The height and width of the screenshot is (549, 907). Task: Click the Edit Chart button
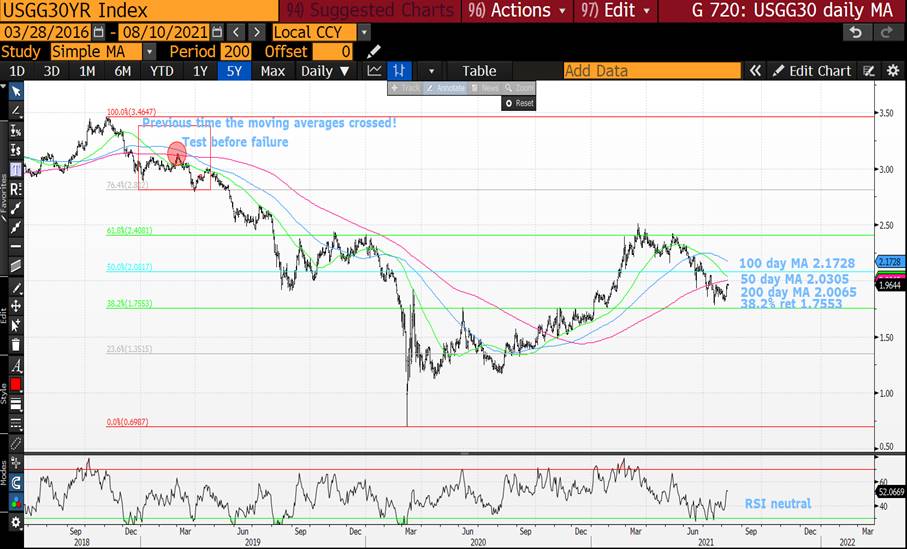[812, 71]
